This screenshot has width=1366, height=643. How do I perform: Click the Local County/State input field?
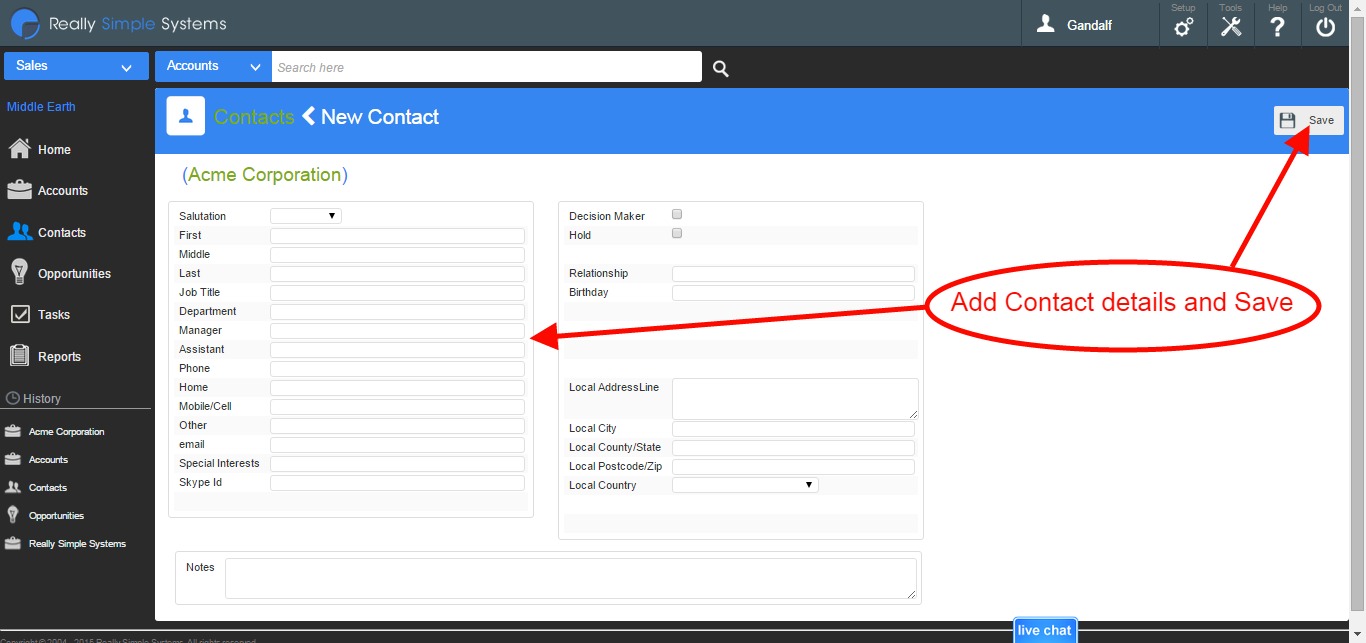coord(793,448)
